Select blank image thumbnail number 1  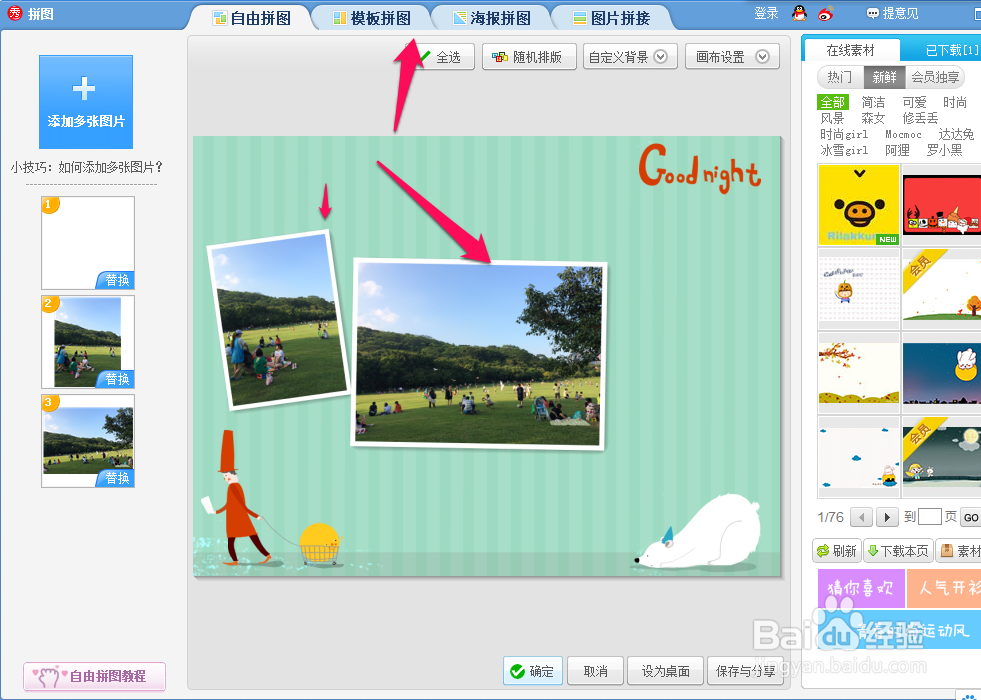pyautogui.click(x=88, y=243)
